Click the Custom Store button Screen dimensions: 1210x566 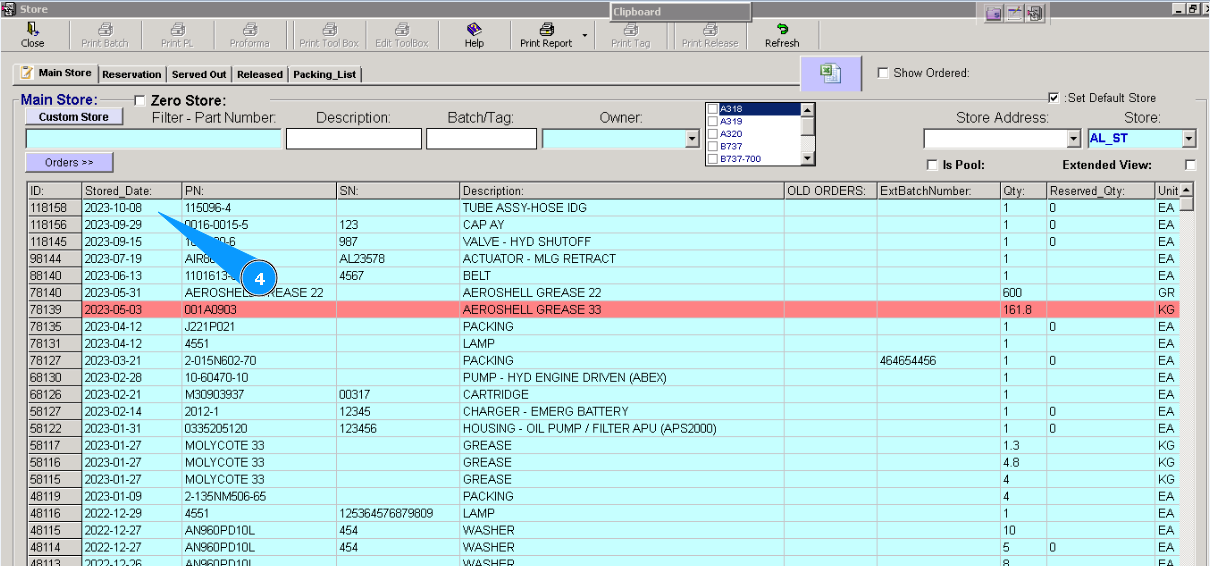(x=74, y=117)
